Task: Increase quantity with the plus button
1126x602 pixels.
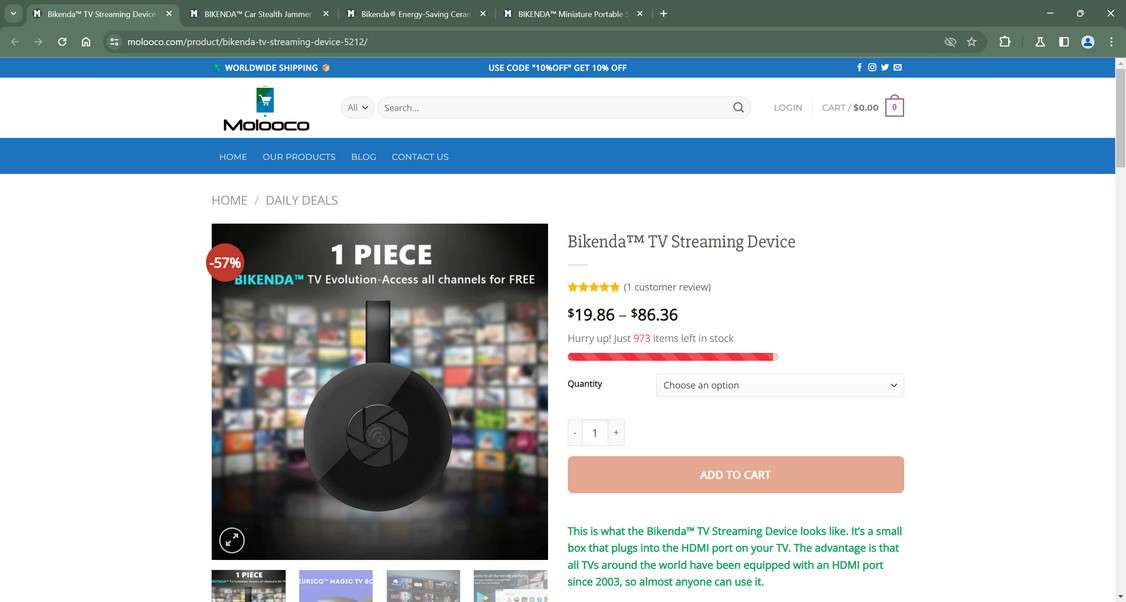Action: (x=616, y=433)
